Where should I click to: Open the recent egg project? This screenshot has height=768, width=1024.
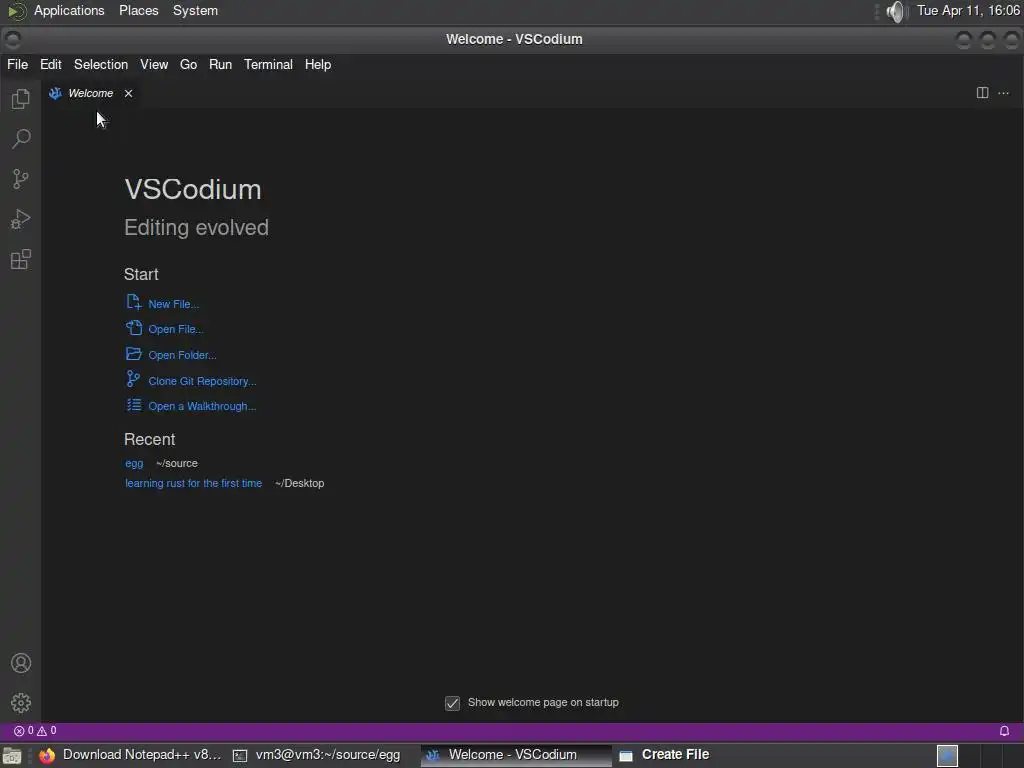(x=134, y=463)
